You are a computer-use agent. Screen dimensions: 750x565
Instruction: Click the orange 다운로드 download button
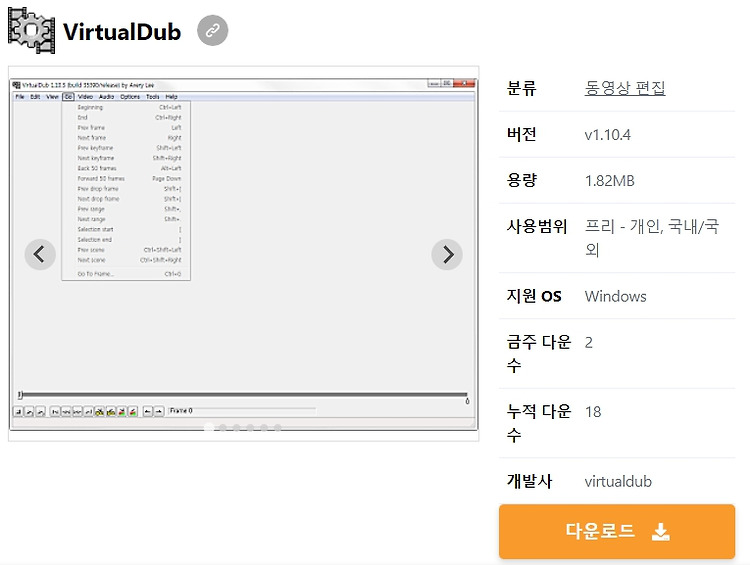tap(617, 531)
